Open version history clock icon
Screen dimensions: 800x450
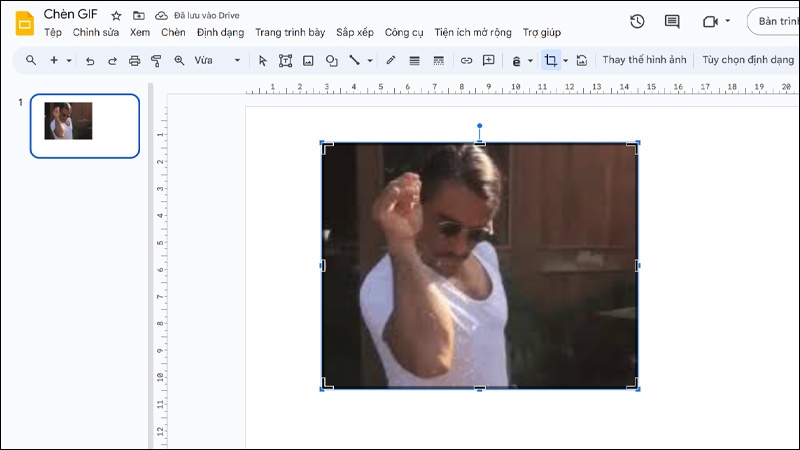point(637,21)
